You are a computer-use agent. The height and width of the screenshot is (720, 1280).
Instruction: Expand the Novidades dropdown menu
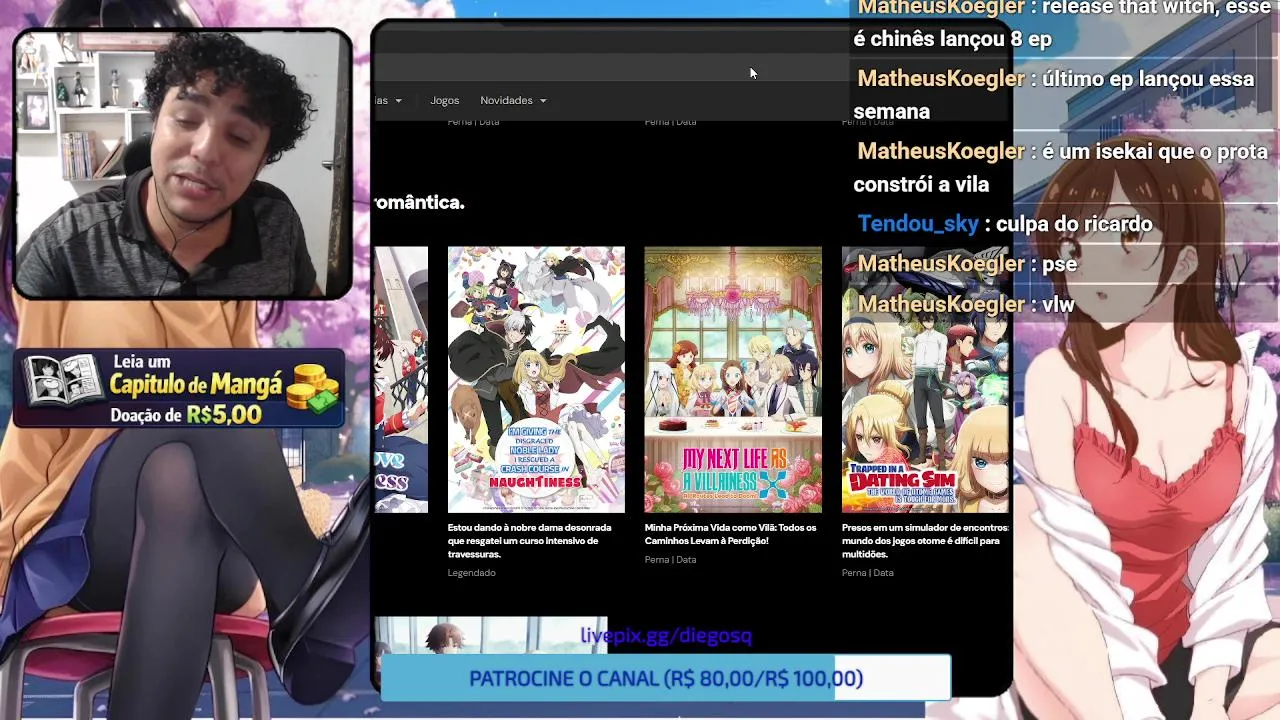pyautogui.click(x=513, y=100)
